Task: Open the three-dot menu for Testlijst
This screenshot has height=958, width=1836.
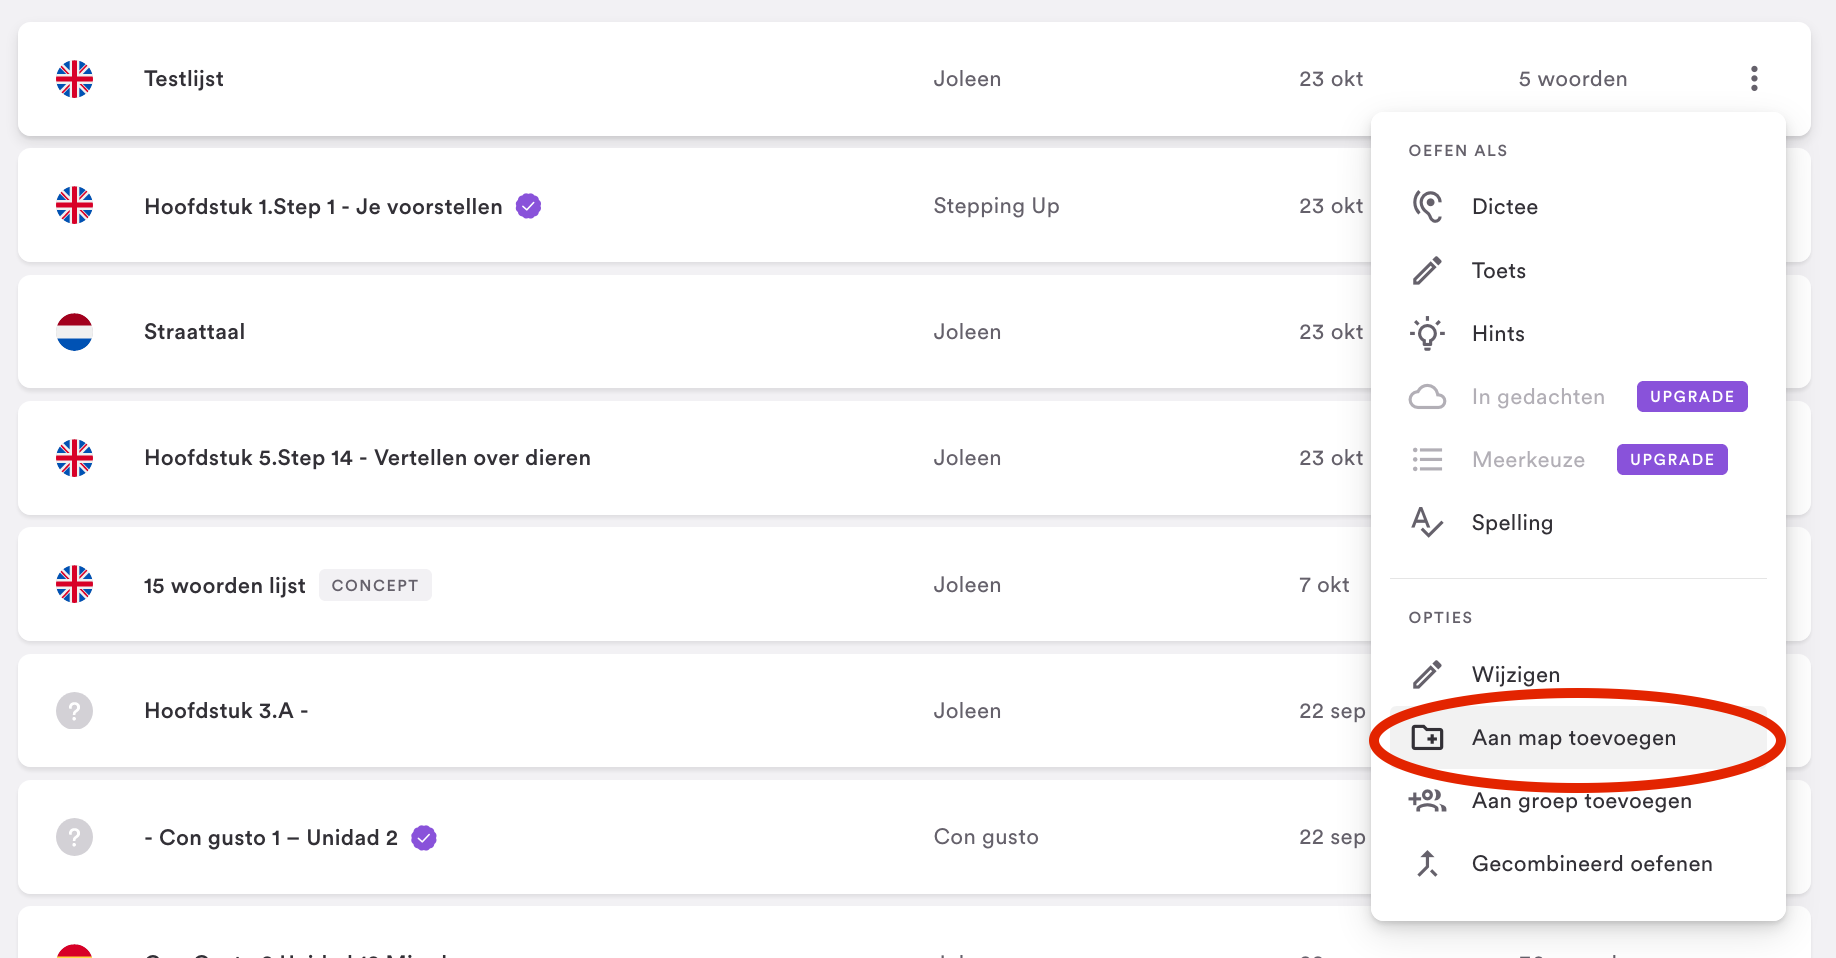Action: pyautogui.click(x=1754, y=79)
